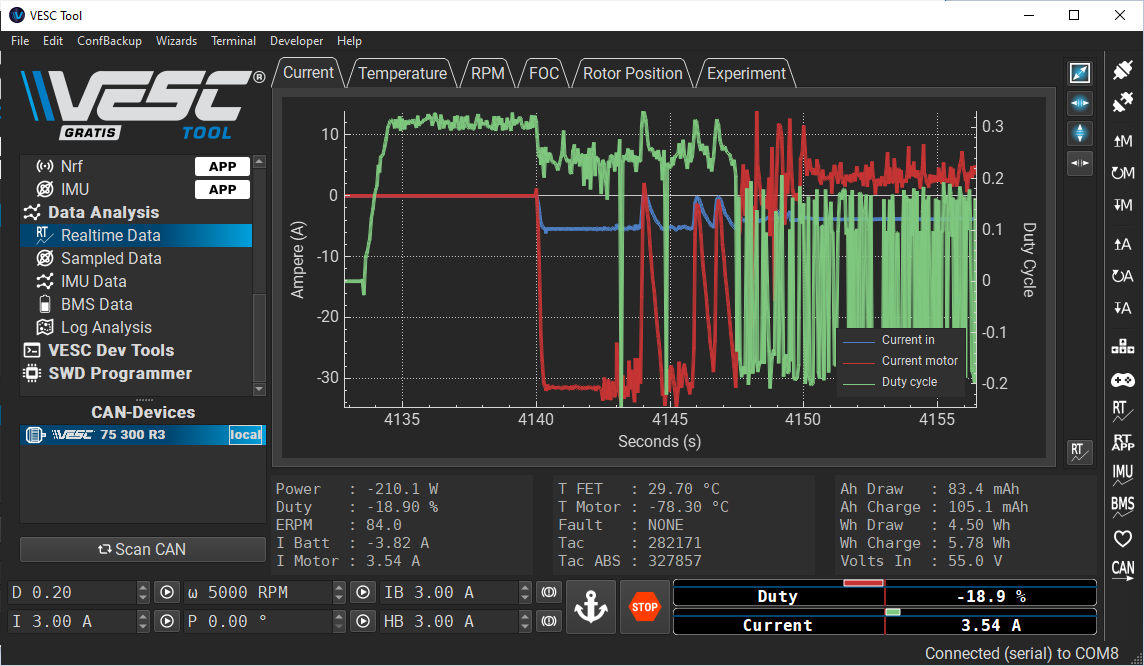Switch to the FOC tab

coord(544,74)
